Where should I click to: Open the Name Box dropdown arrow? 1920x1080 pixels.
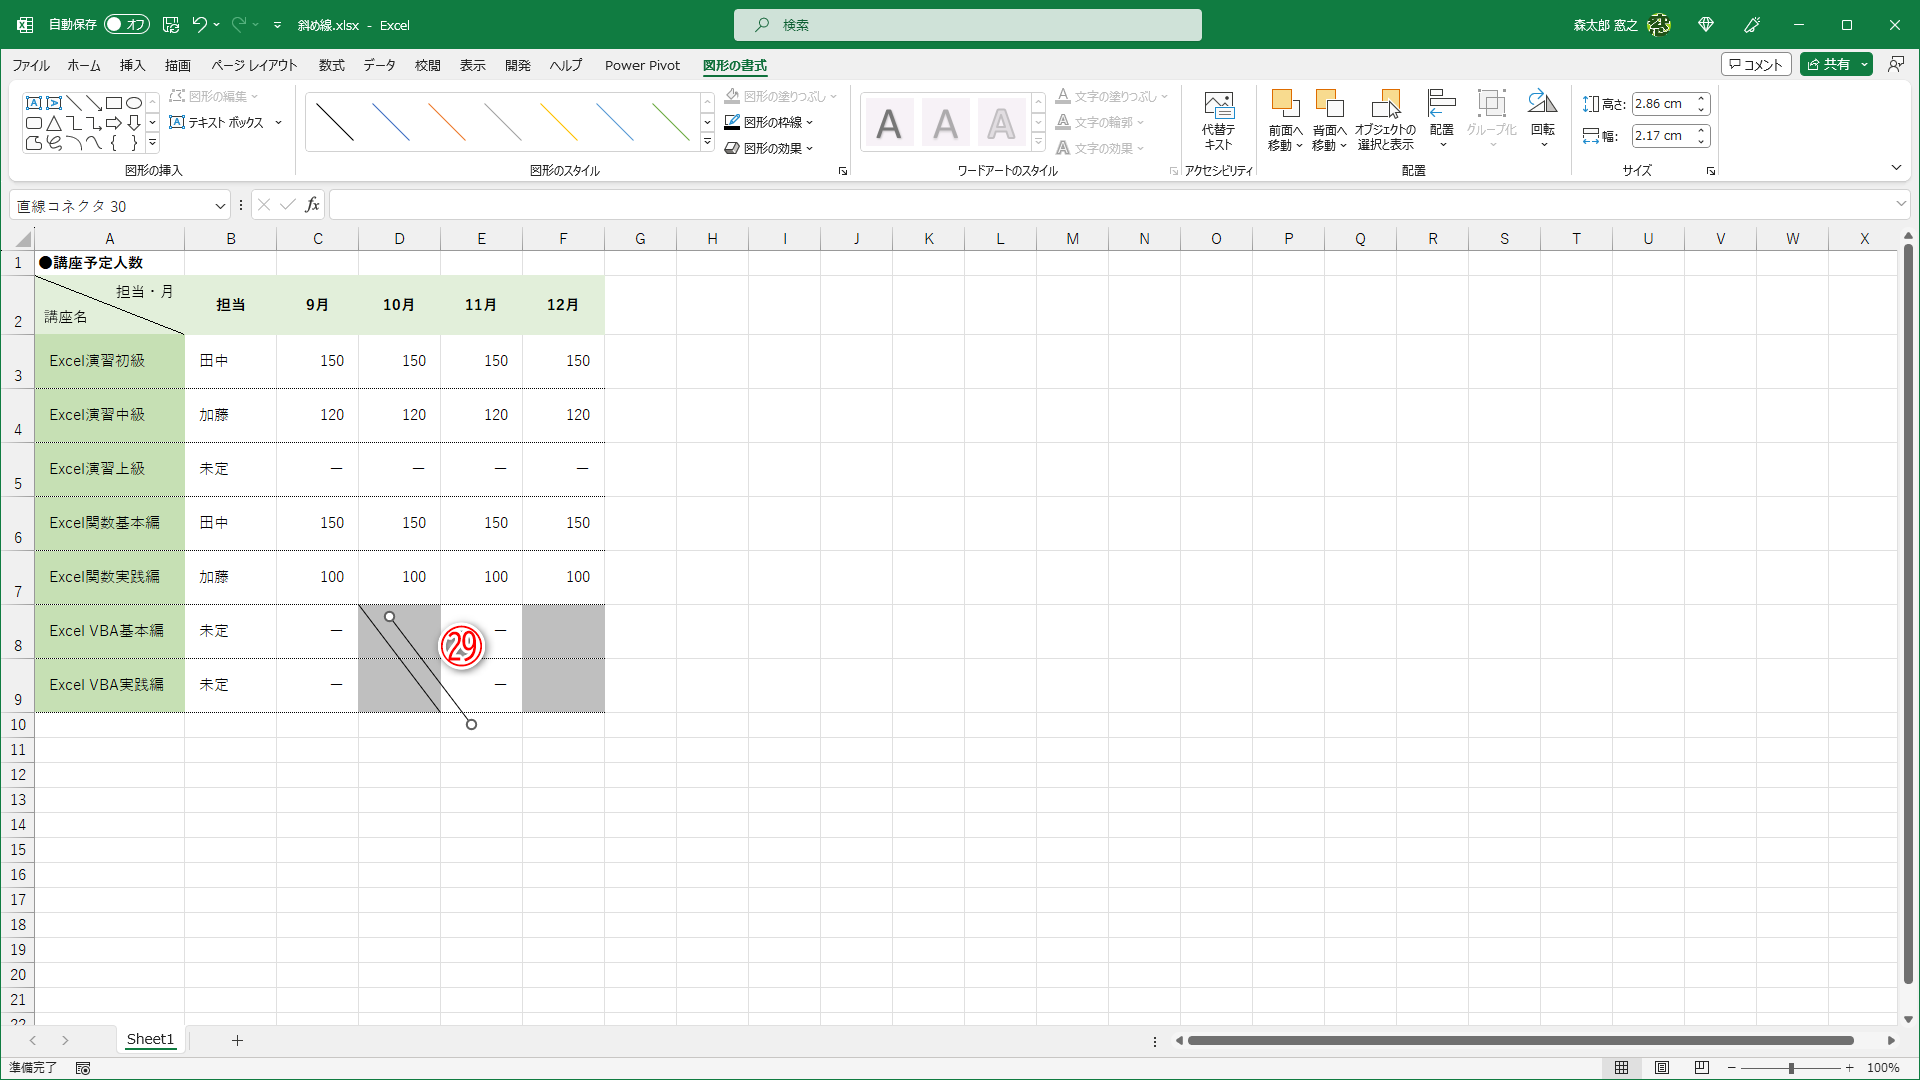(x=220, y=206)
